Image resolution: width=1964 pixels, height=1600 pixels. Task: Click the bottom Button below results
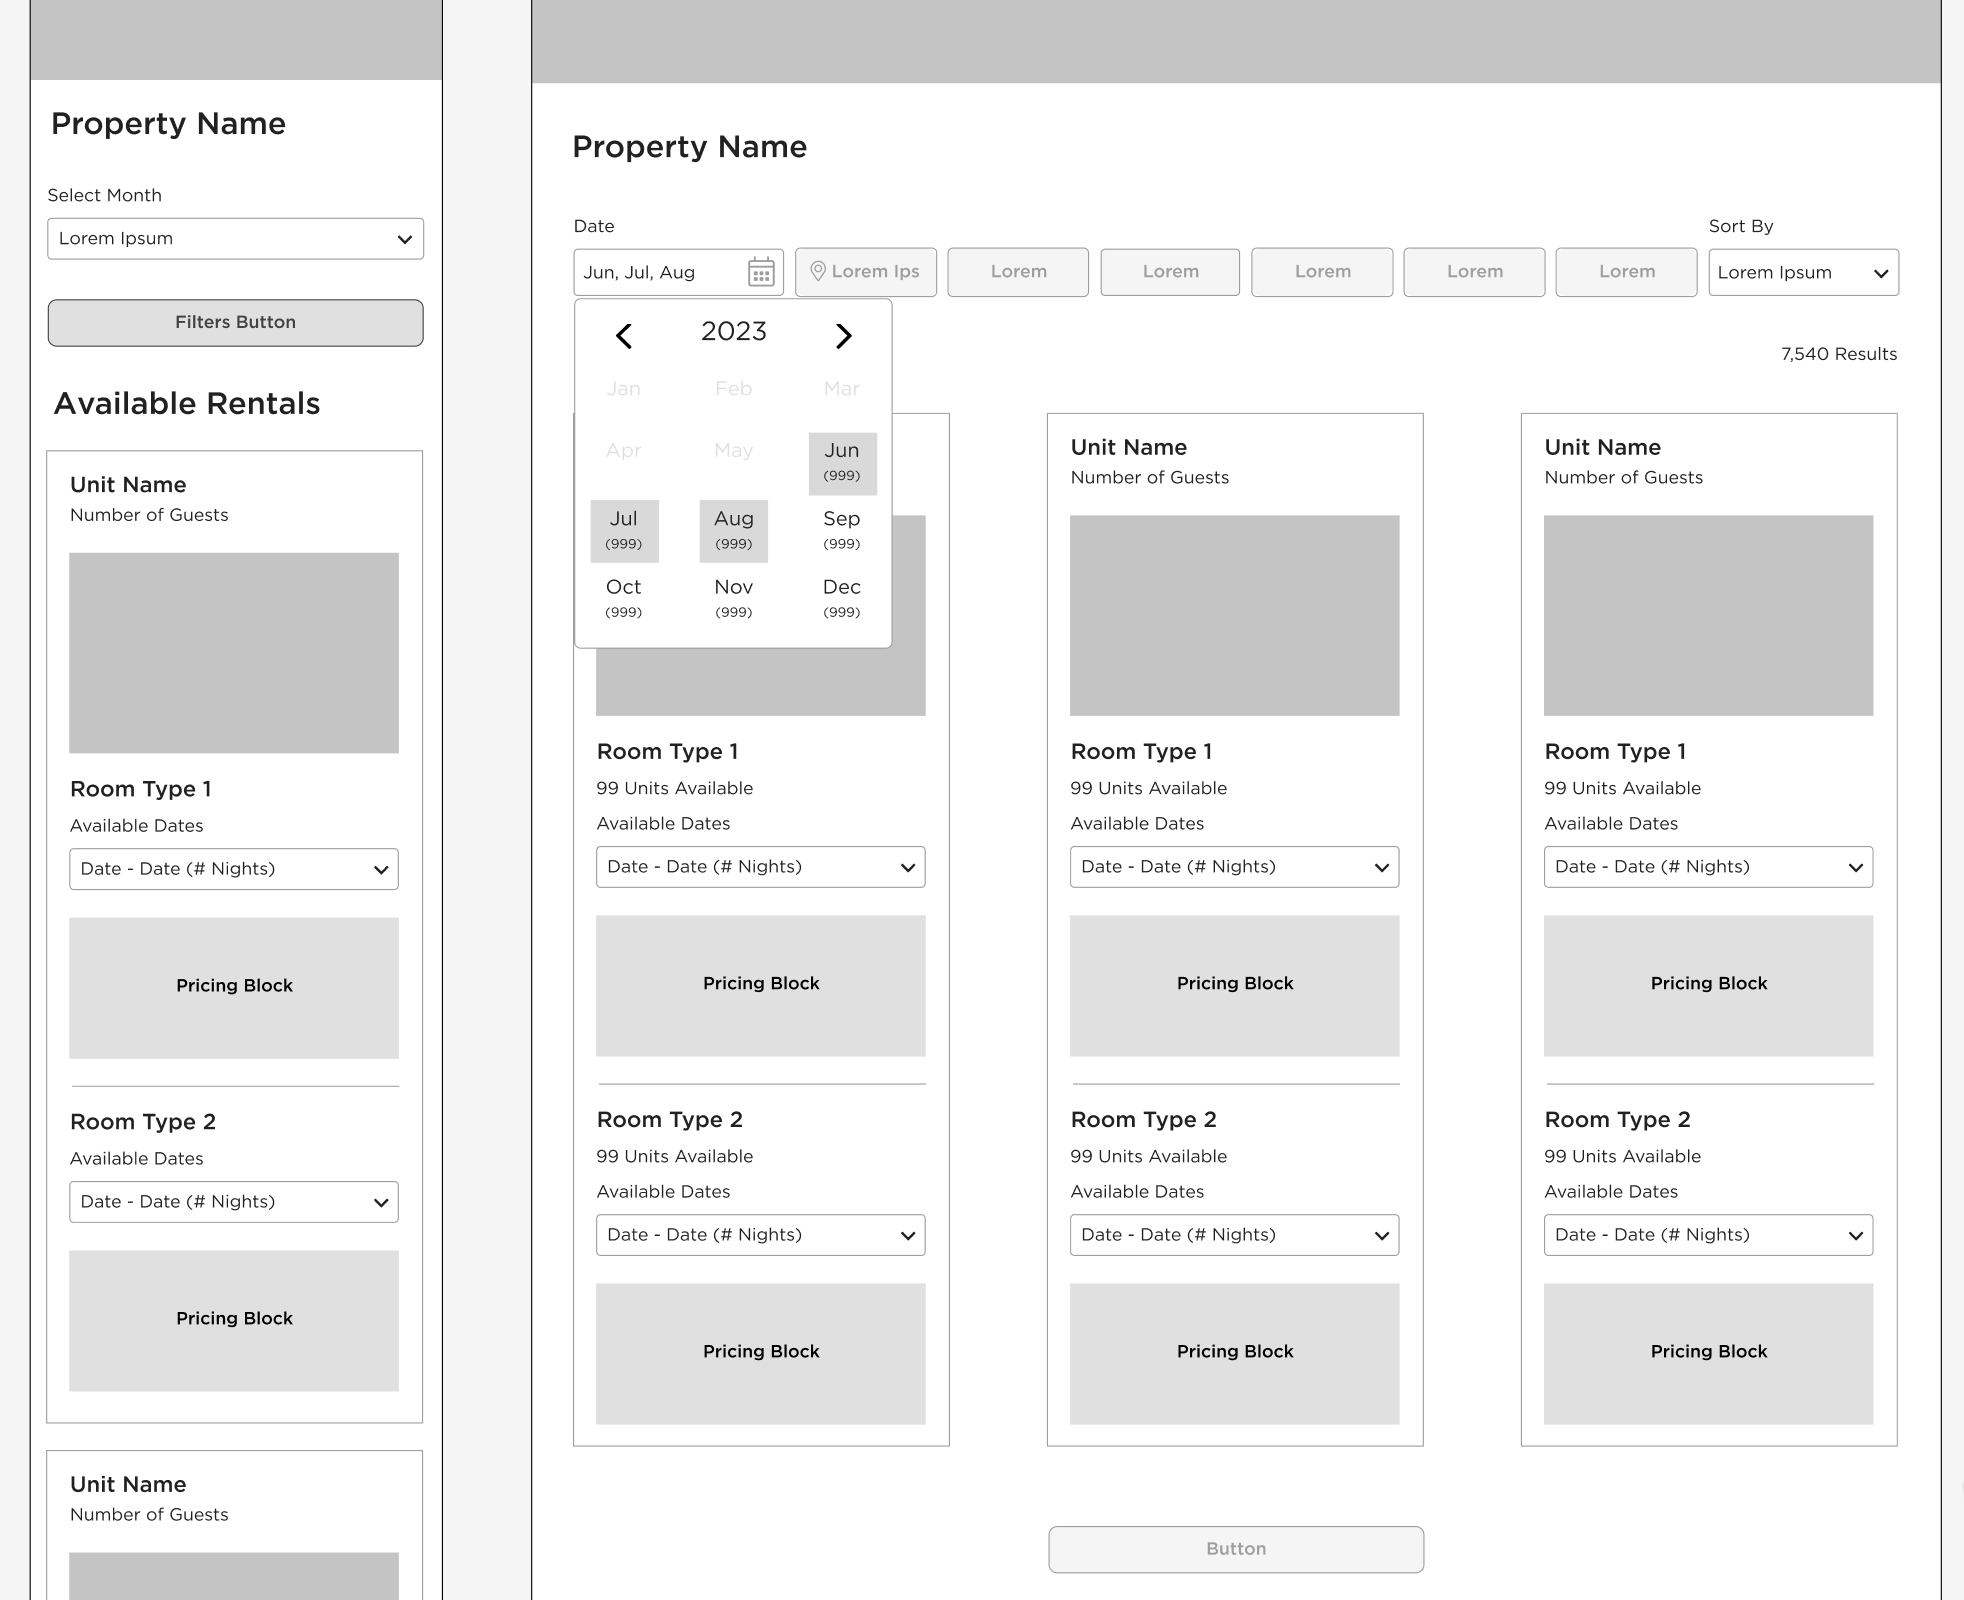1235,1549
